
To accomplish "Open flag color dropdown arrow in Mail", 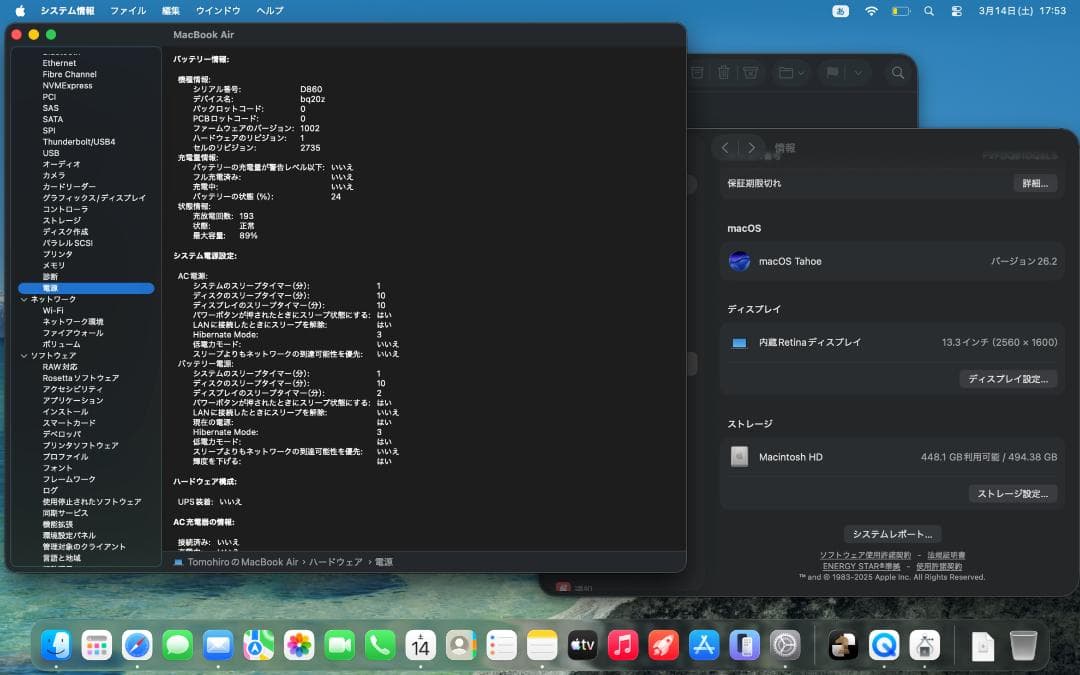I will tap(858, 72).
